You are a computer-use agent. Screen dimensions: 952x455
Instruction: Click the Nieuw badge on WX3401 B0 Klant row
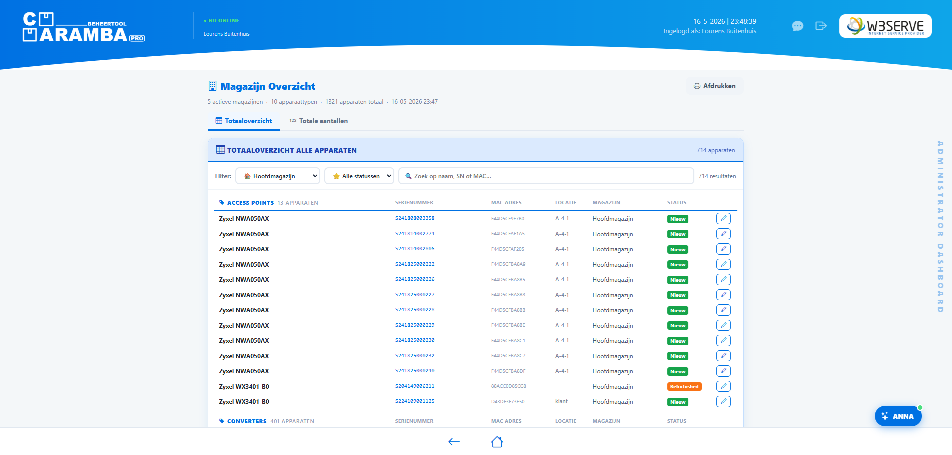(677, 402)
